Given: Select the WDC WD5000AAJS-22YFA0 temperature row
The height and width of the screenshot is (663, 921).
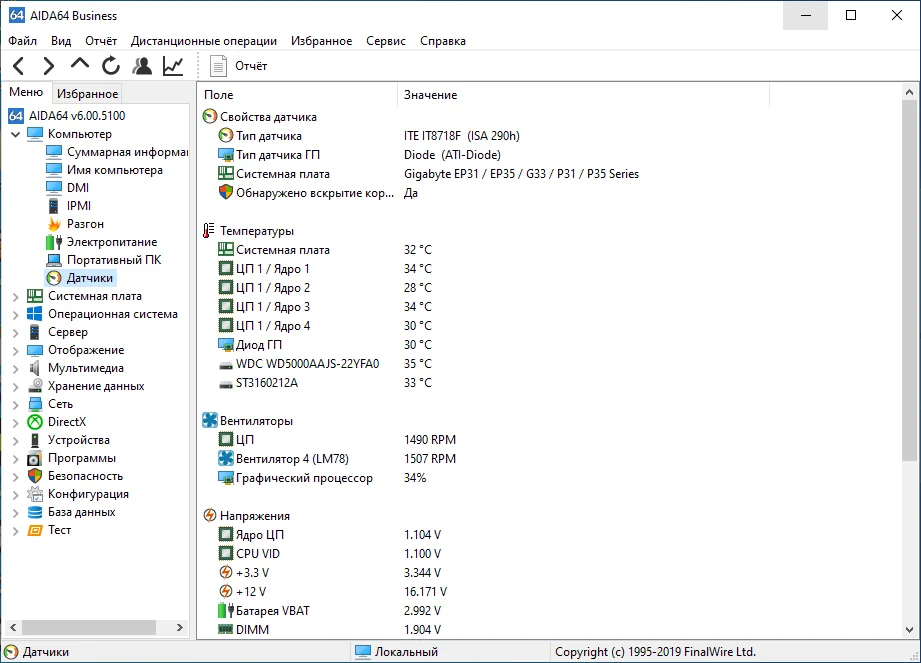Looking at the screenshot, I should tap(307, 364).
